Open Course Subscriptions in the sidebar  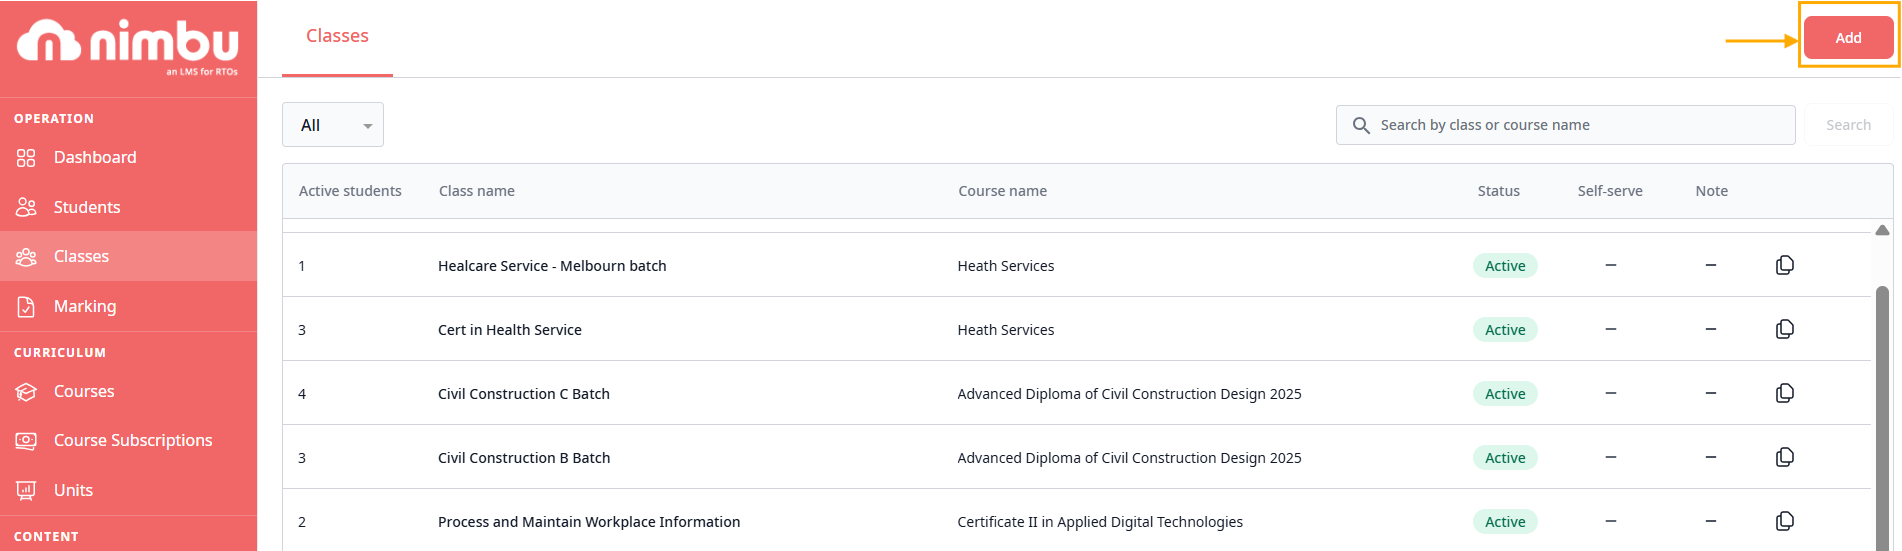pos(132,440)
